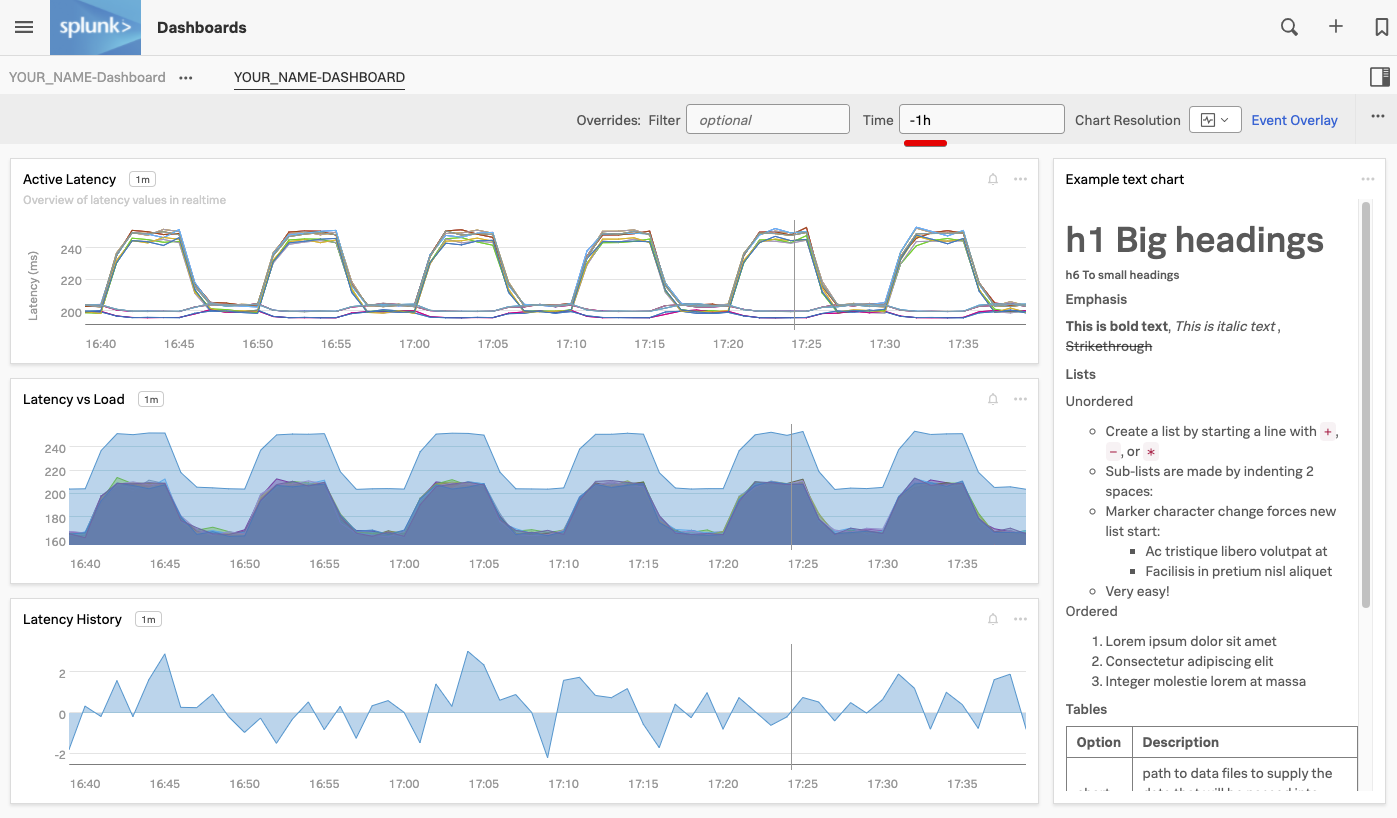
Task: Select the YOUR_NAME-Dashboard group tab
Action: point(87,77)
